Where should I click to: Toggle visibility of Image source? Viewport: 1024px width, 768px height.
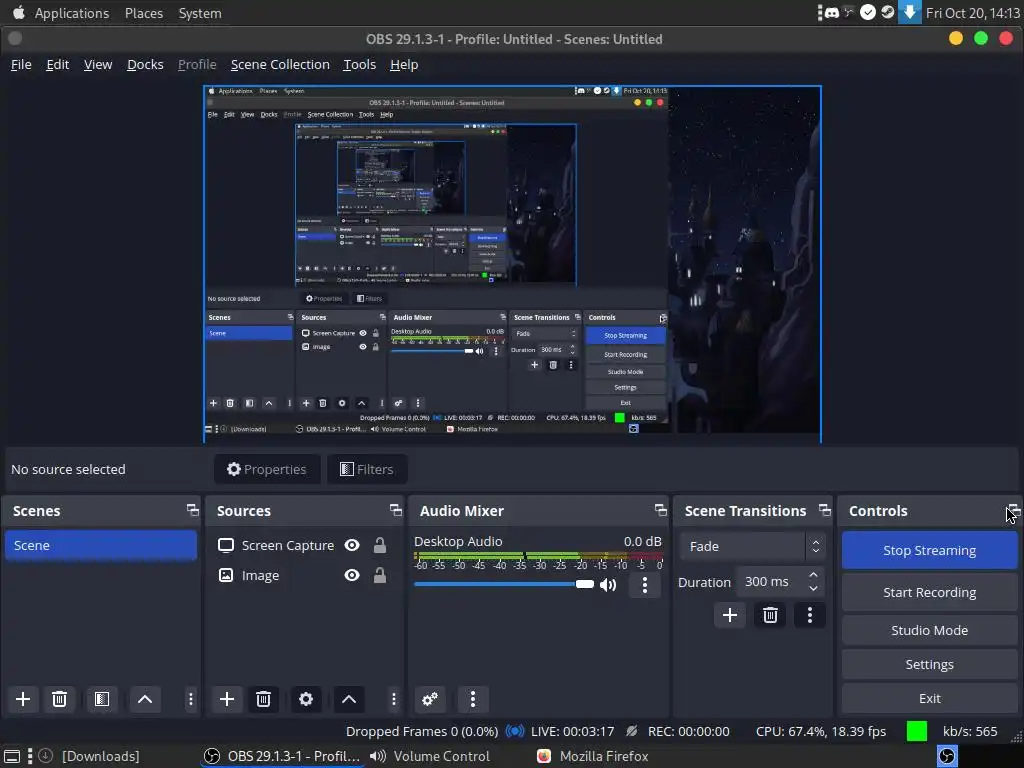coord(352,575)
